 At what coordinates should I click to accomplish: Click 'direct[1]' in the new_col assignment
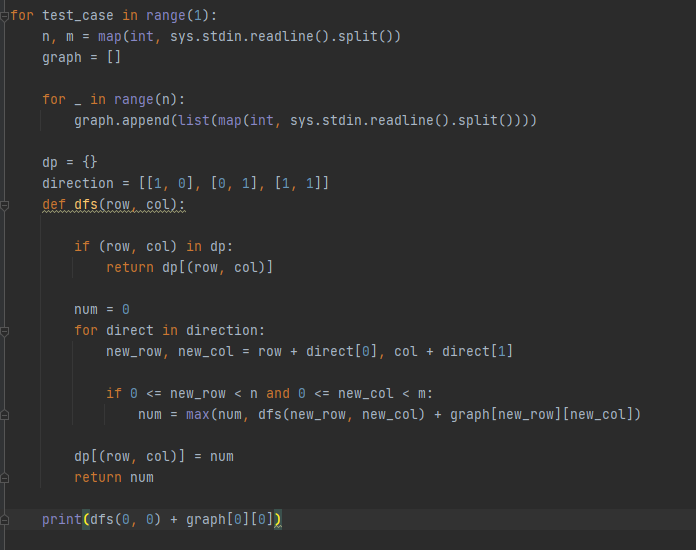tap(477, 352)
